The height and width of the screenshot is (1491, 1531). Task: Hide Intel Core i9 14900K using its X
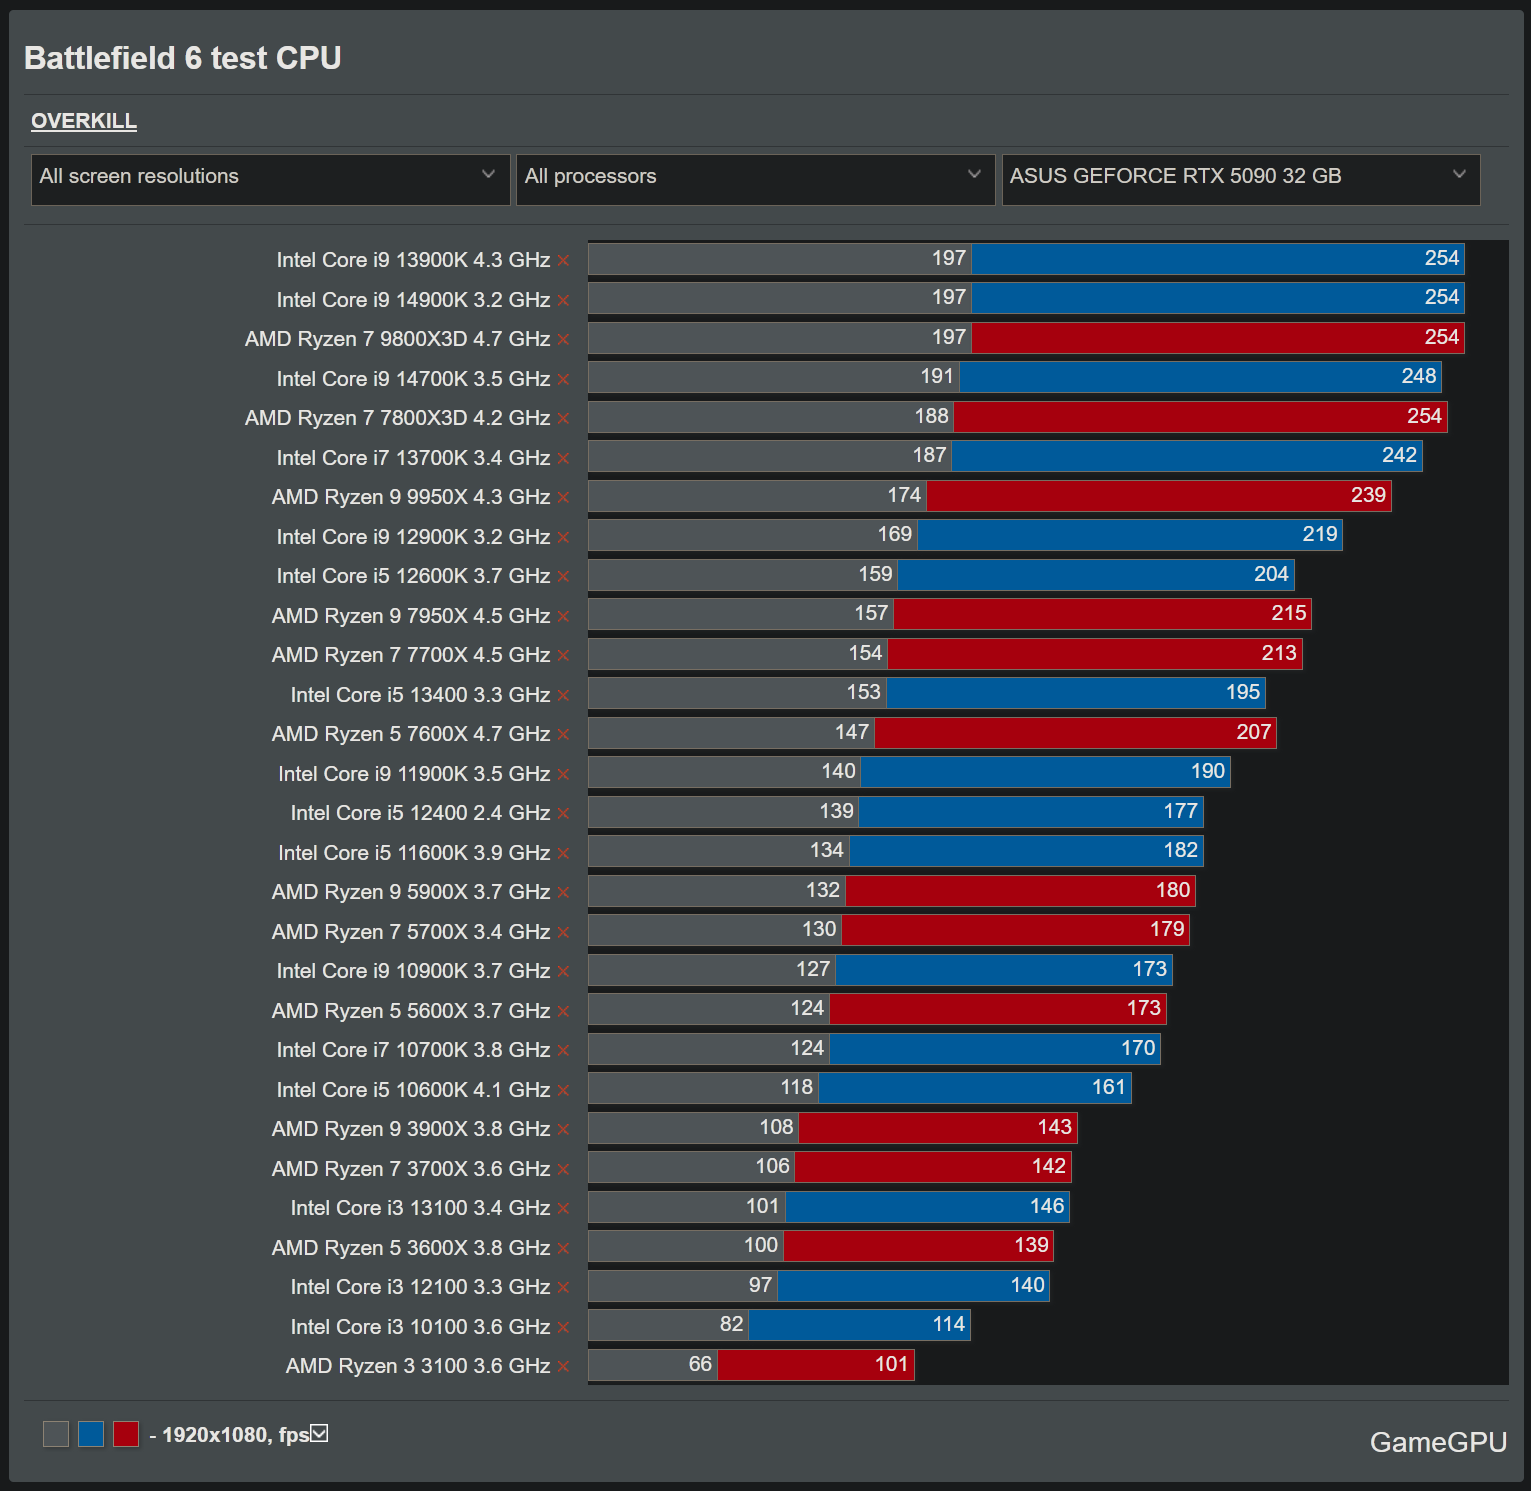point(564,301)
